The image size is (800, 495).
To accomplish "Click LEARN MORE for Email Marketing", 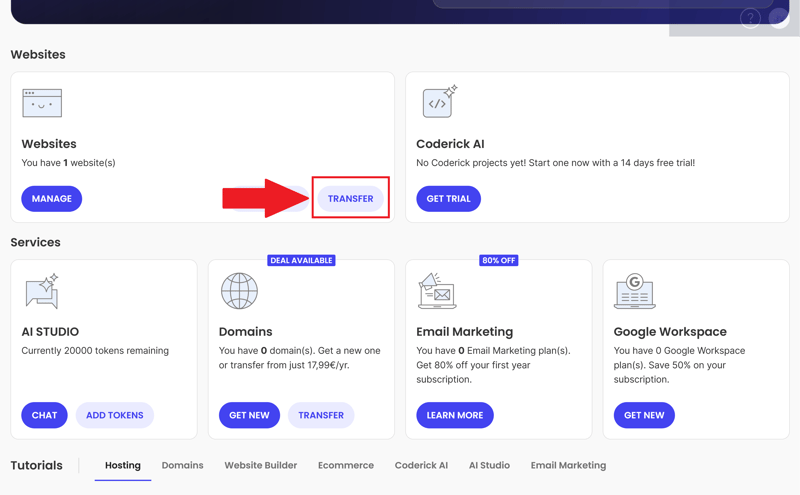I will coord(455,415).
